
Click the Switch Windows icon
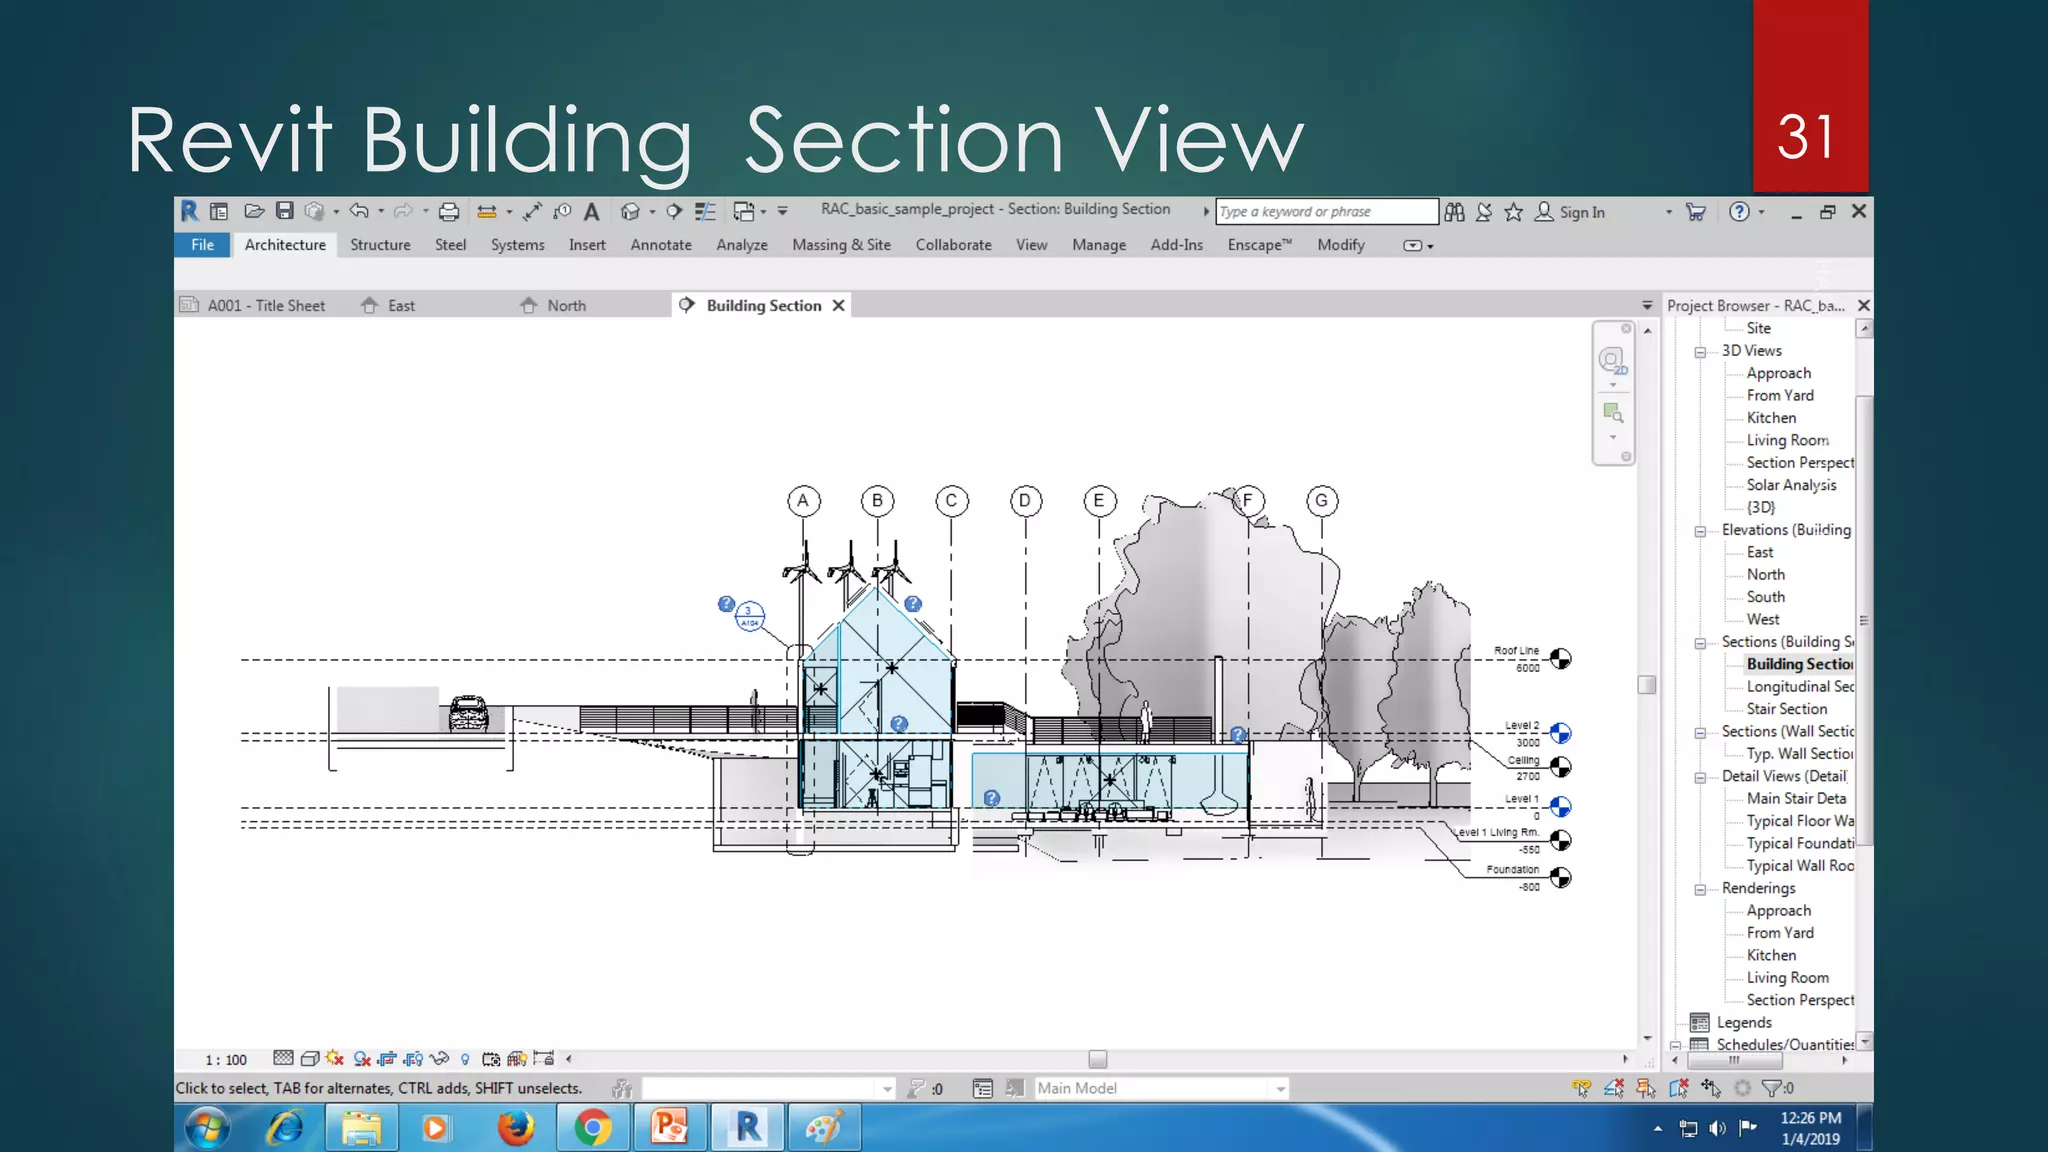pyautogui.click(x=744, y=211)
